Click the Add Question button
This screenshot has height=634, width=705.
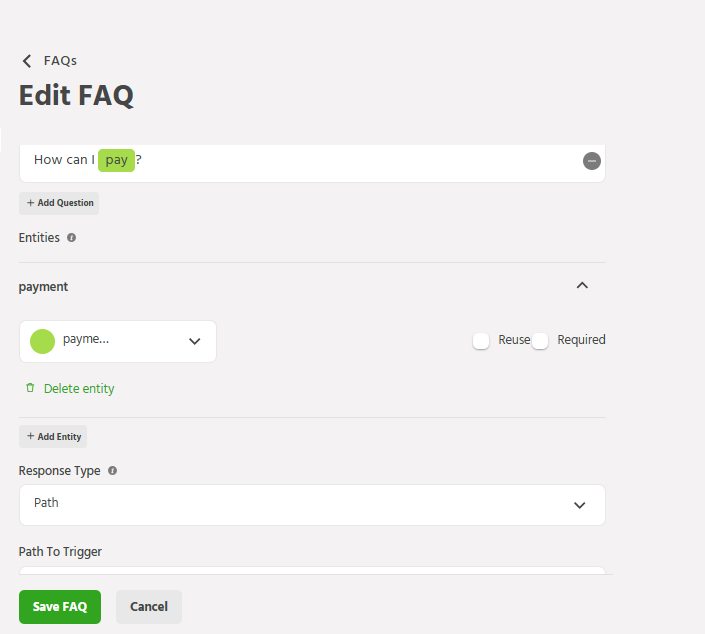coord(59,203)
